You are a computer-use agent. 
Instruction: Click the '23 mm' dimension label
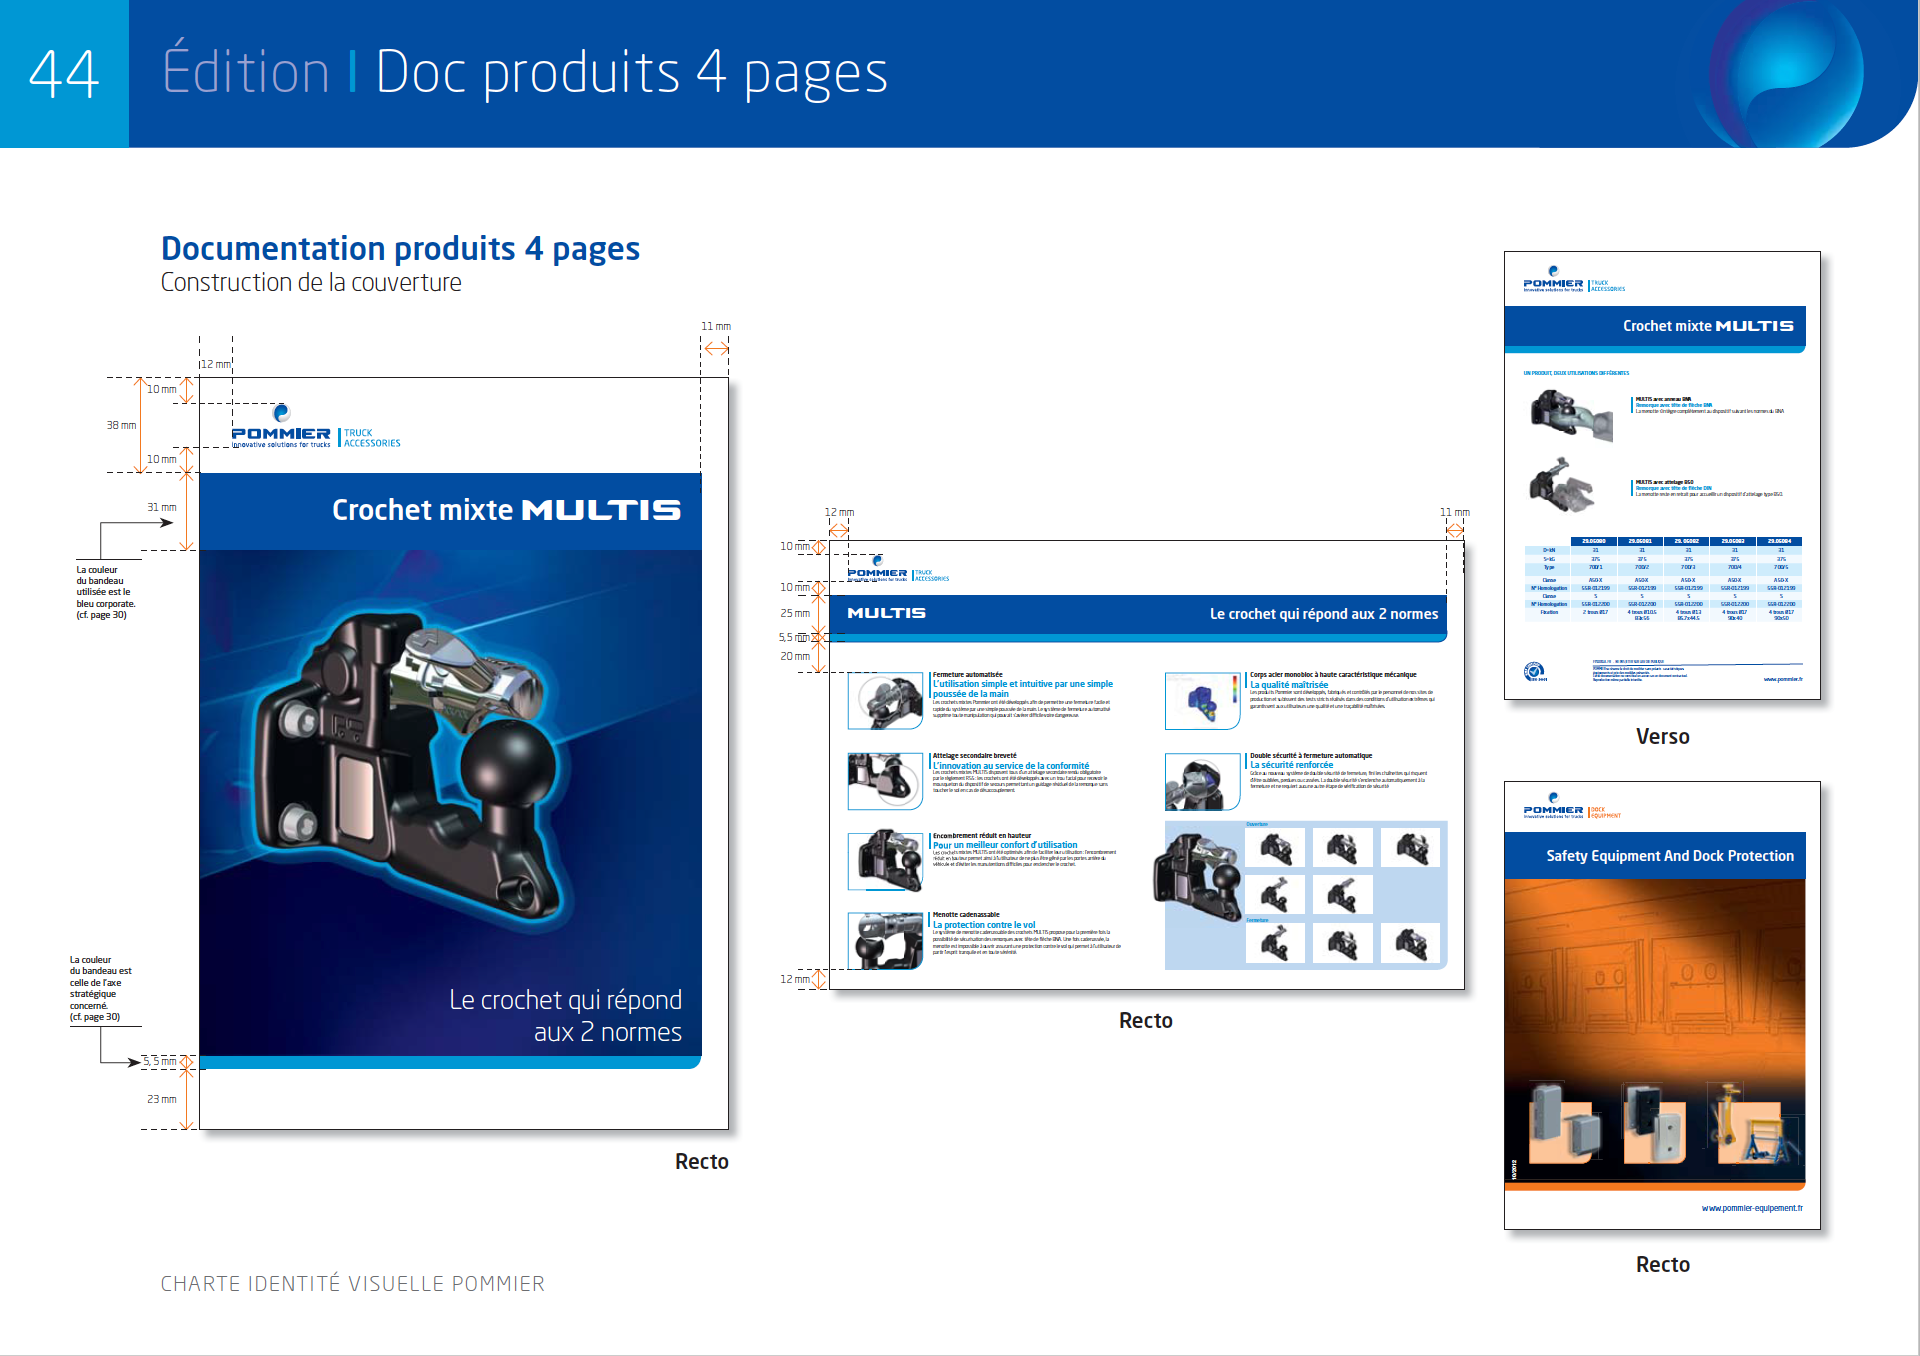tap(162, 1099)
